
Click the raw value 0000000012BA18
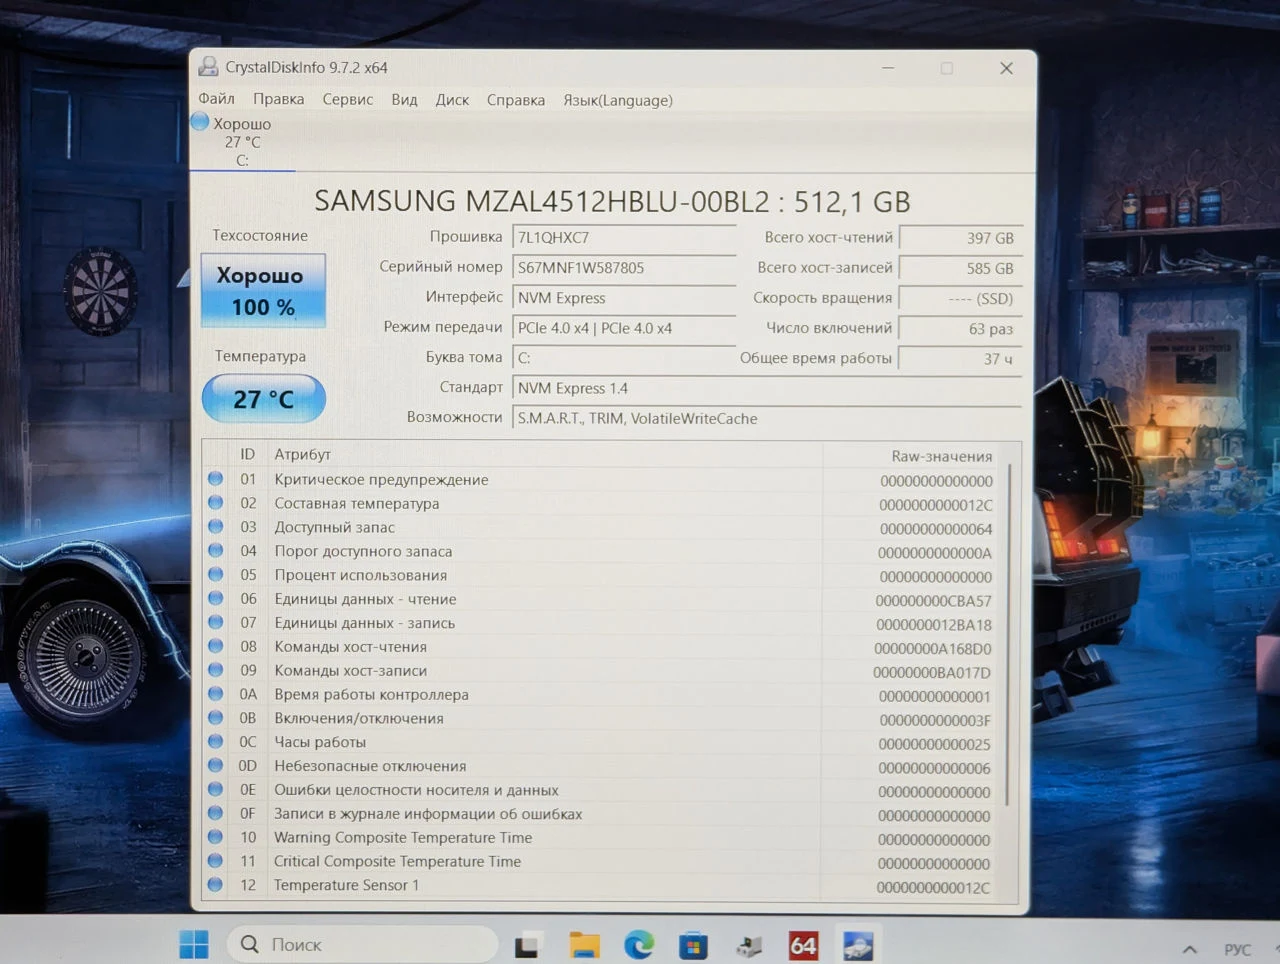[934, 625]
